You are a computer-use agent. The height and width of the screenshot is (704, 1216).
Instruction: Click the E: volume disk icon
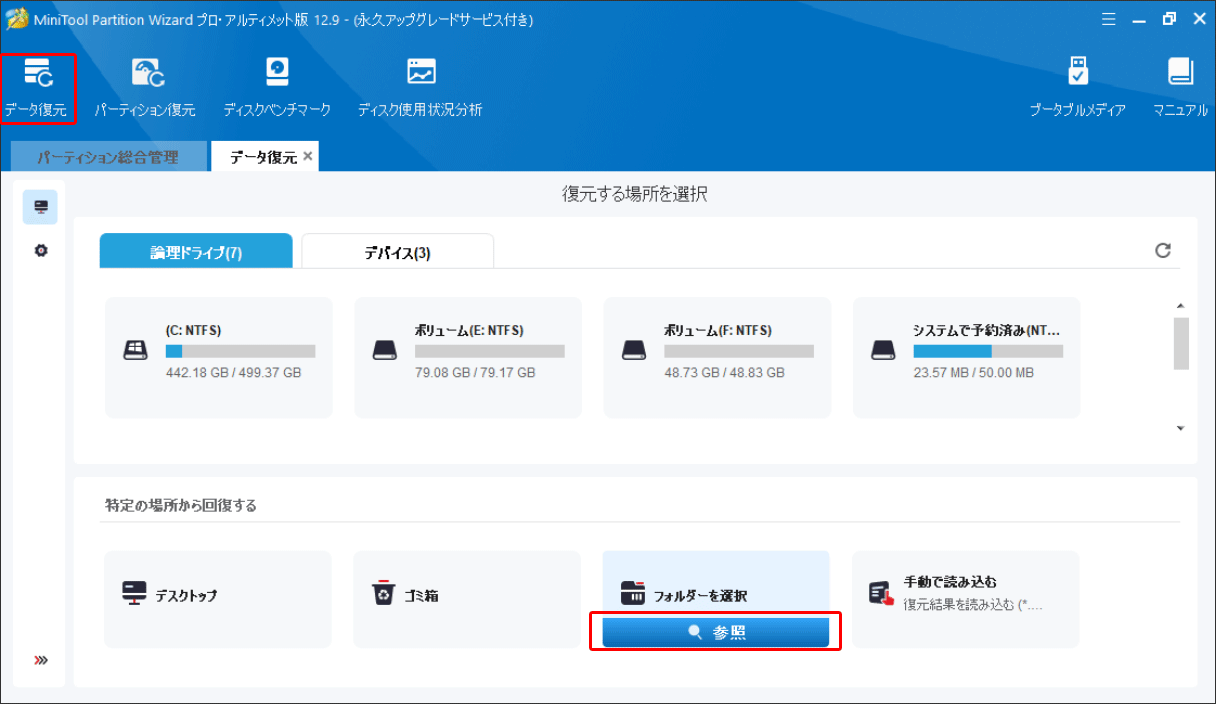[385, 350]
